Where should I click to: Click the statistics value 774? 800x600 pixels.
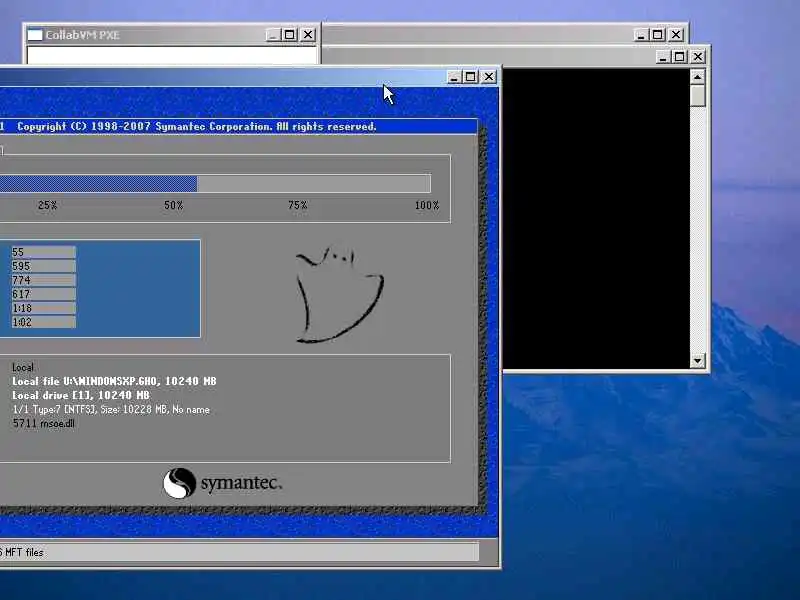pos(43,280)
